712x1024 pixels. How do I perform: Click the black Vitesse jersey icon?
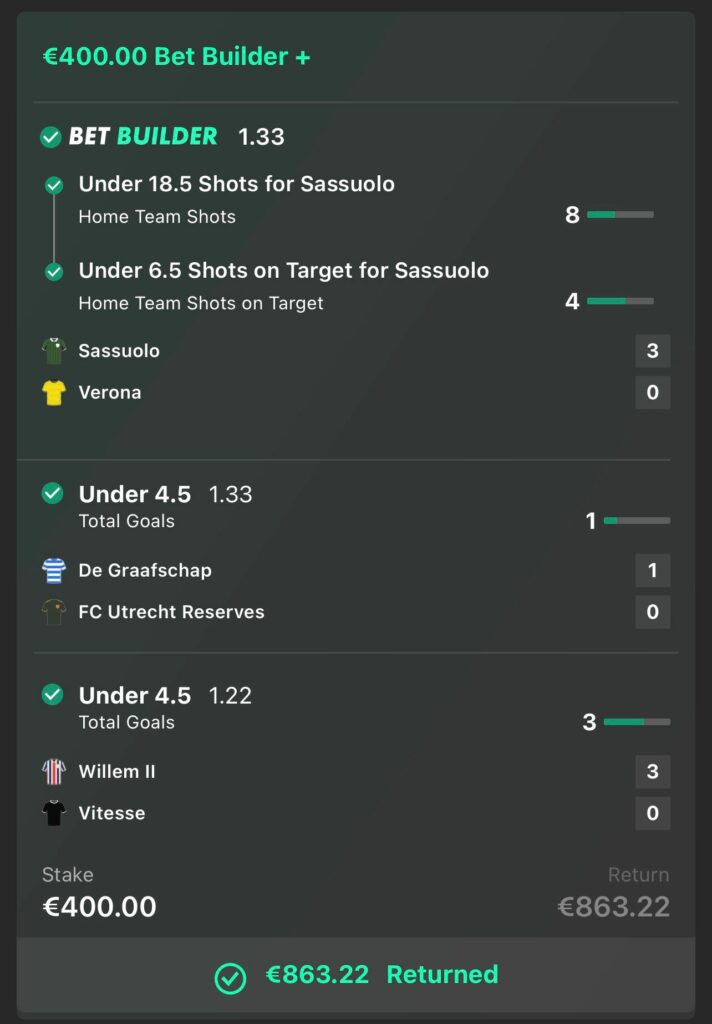tap(54, 813)
